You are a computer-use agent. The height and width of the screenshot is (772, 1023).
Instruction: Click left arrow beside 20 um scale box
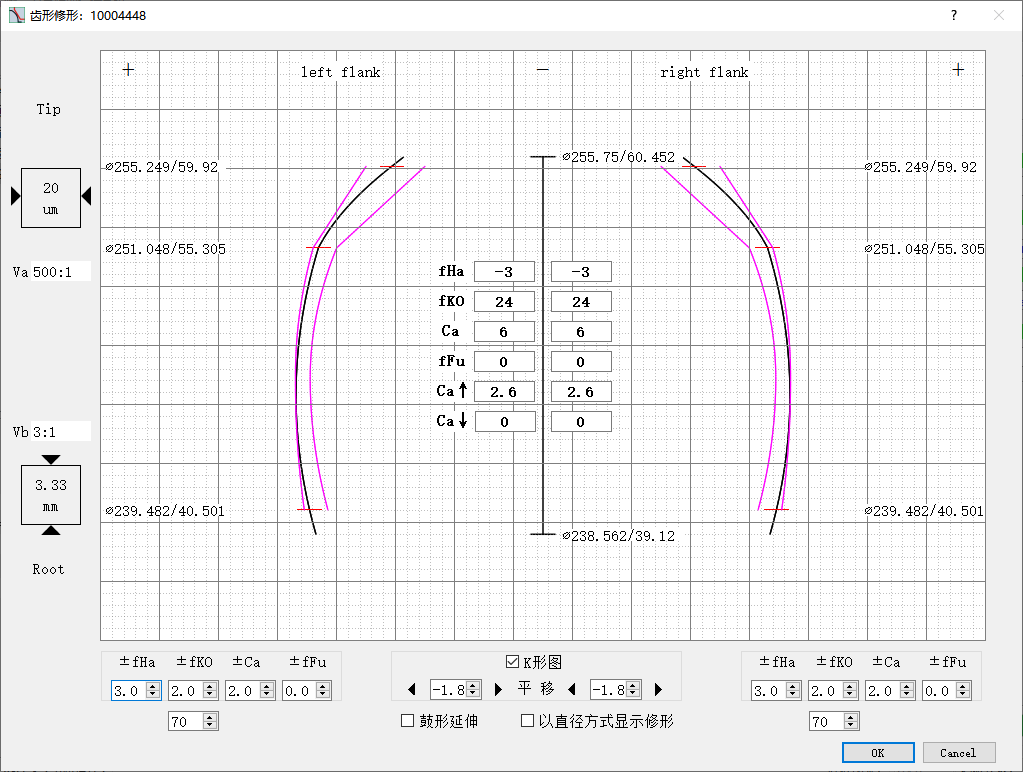pos(16,196)
